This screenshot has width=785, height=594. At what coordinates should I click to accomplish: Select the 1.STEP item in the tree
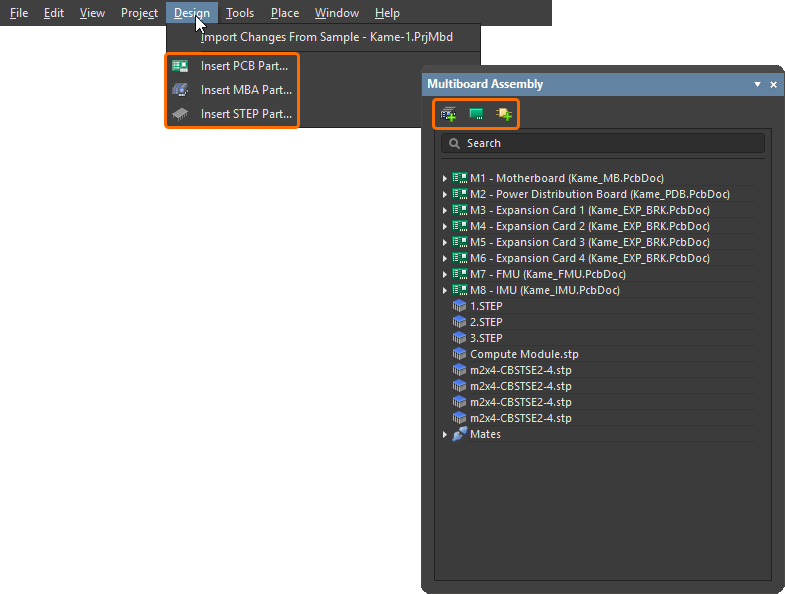pyautogui.click(x=486, y=306)
